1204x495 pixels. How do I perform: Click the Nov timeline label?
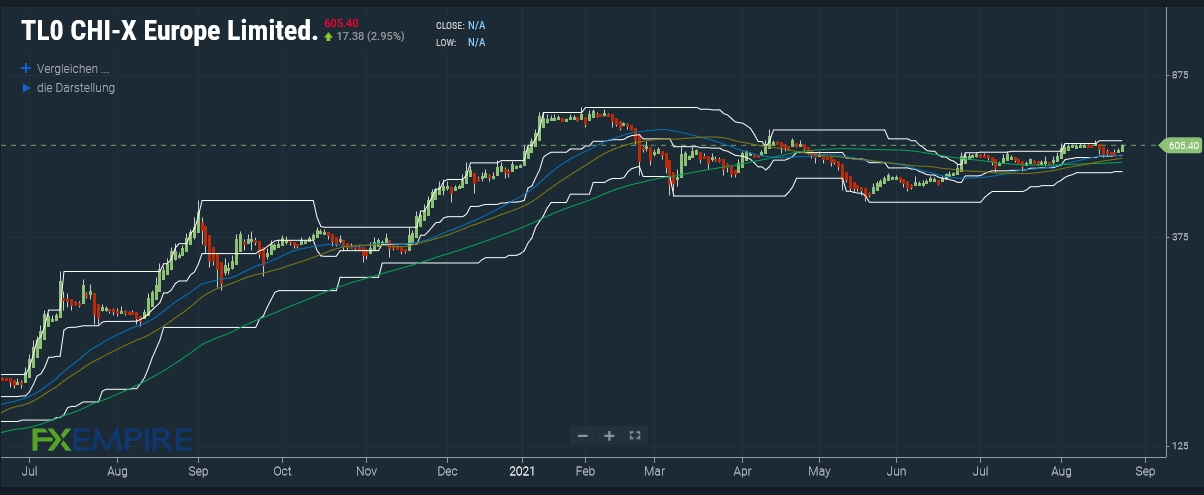tap(366, 469)
